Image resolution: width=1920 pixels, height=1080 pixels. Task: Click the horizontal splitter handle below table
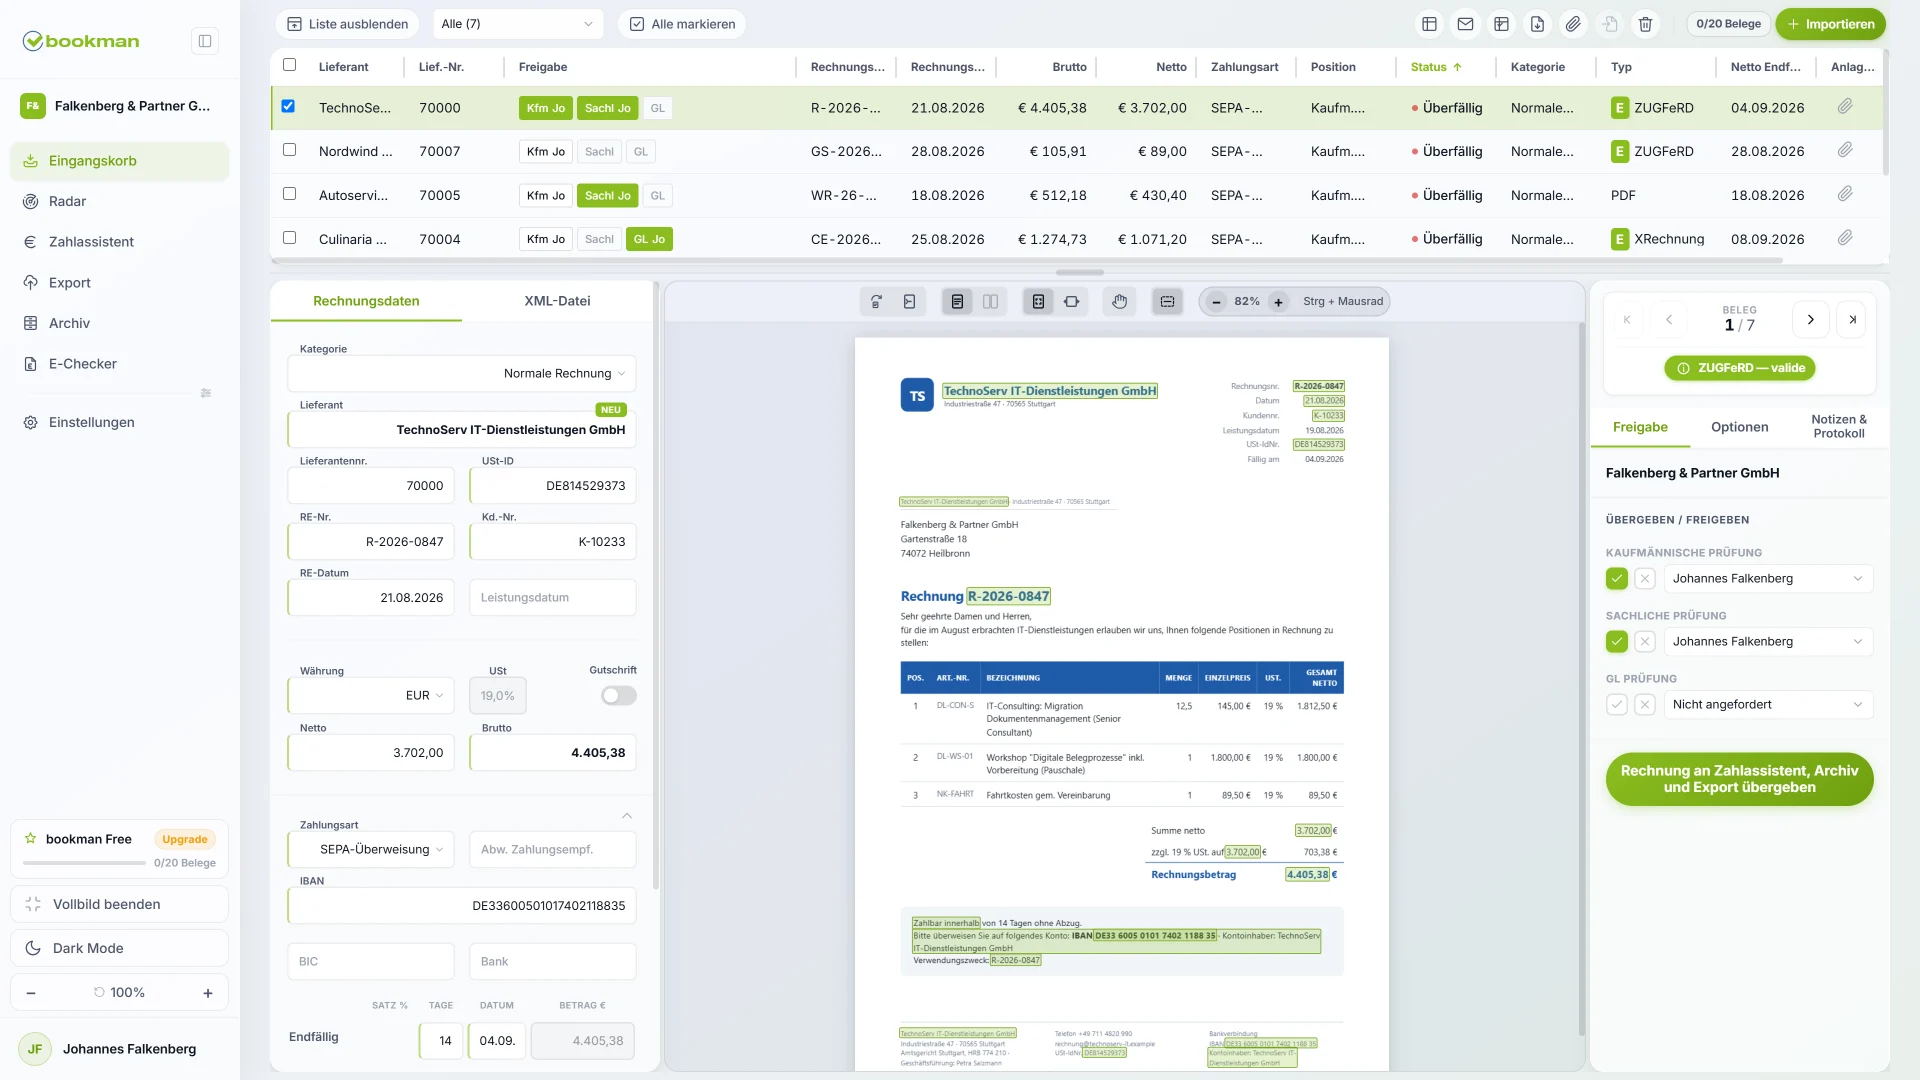1080,272
